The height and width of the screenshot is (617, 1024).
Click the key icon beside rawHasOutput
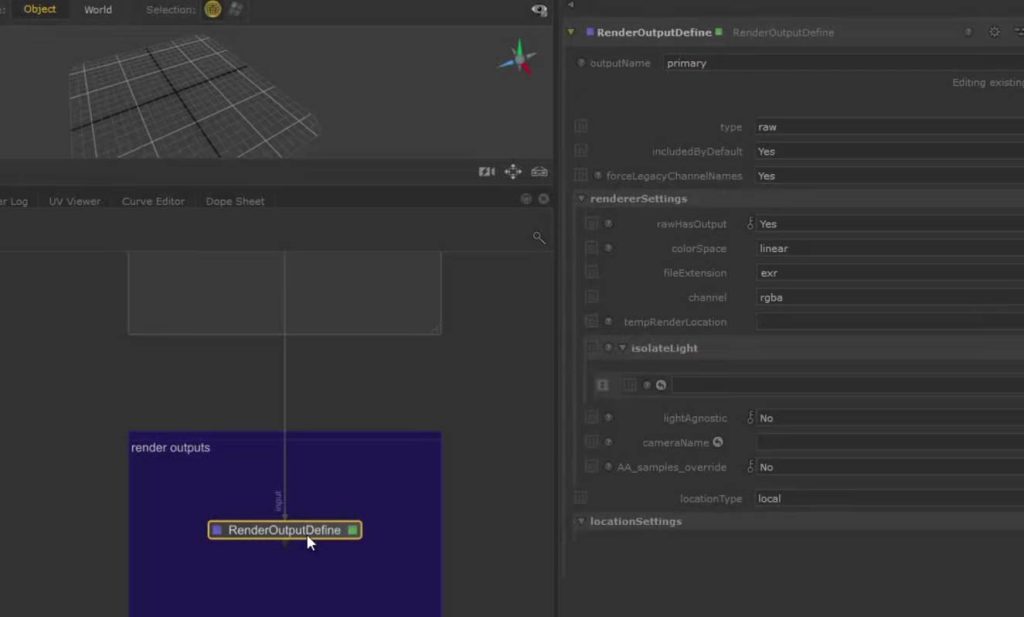click(750, 224)
